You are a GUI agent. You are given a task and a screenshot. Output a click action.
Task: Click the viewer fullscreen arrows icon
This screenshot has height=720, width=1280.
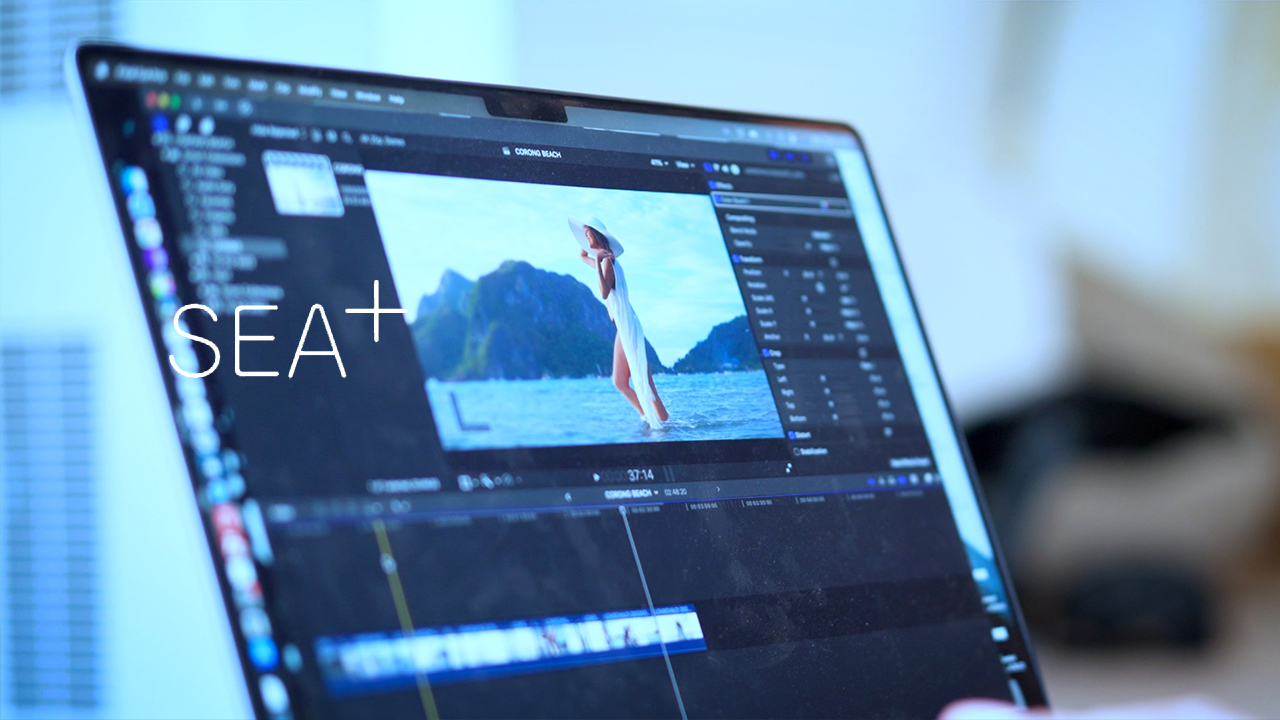(x=788, y=467)
